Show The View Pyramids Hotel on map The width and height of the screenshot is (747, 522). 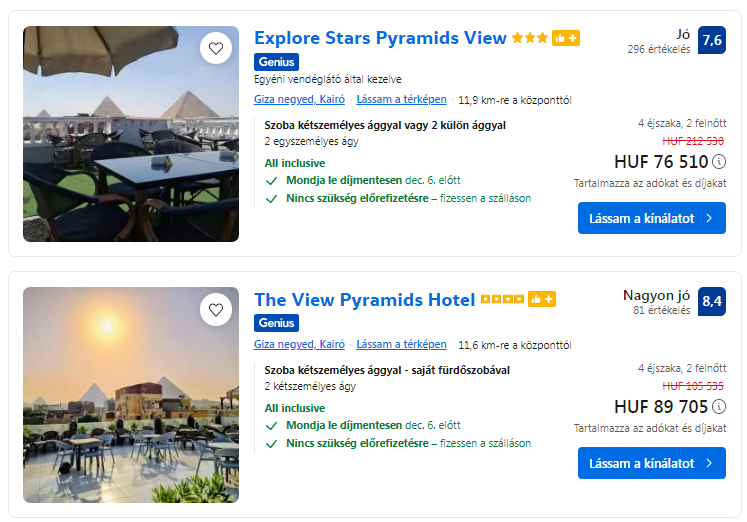point(401,345)
